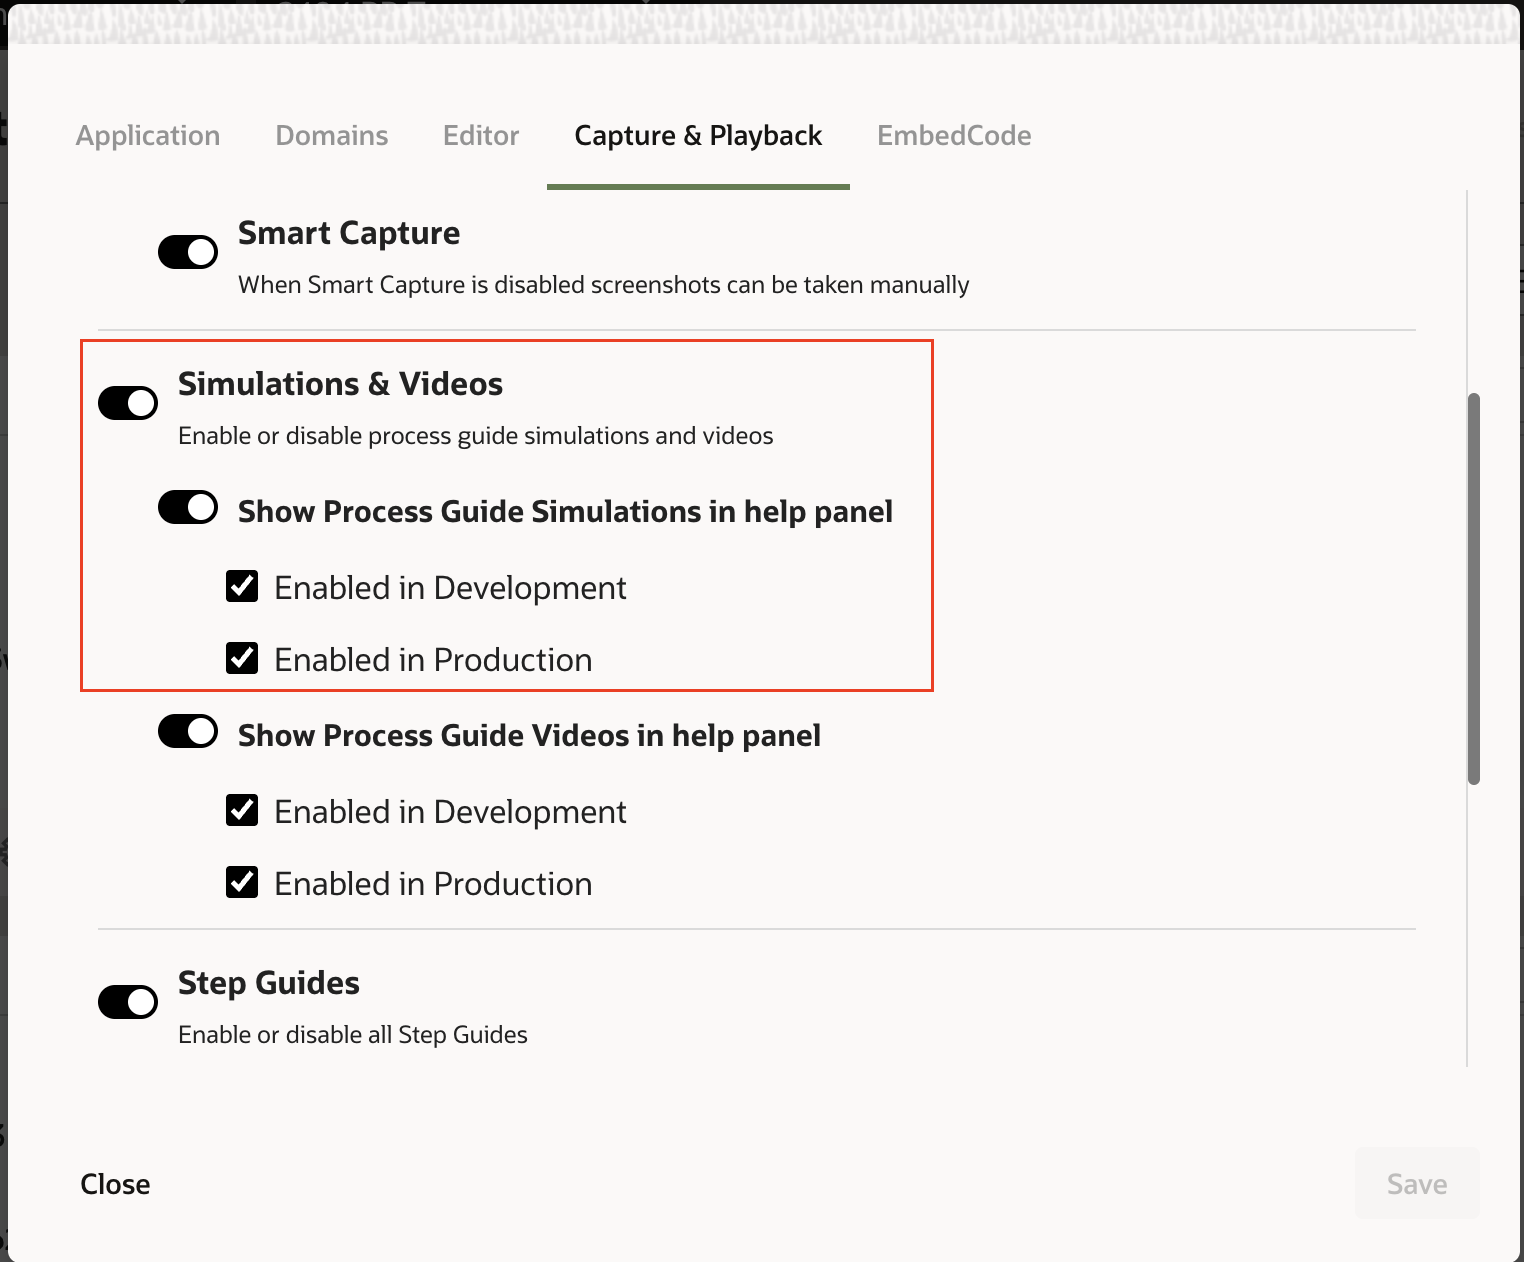Toggle Show Process Guide Simulations switch
The width and height of the screenshot is (1524, 1262).
188,507
